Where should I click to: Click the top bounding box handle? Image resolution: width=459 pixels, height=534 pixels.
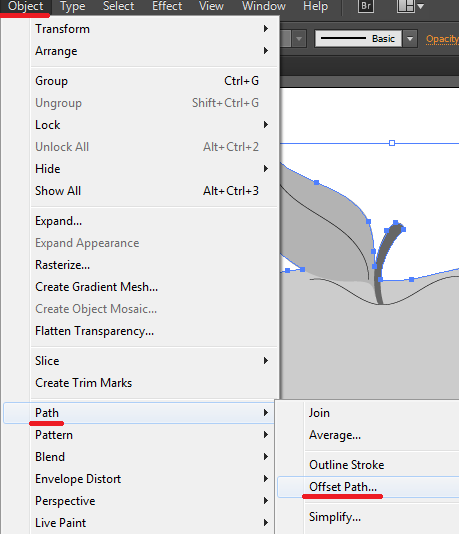pyautogui.click(x=392, y=143)
